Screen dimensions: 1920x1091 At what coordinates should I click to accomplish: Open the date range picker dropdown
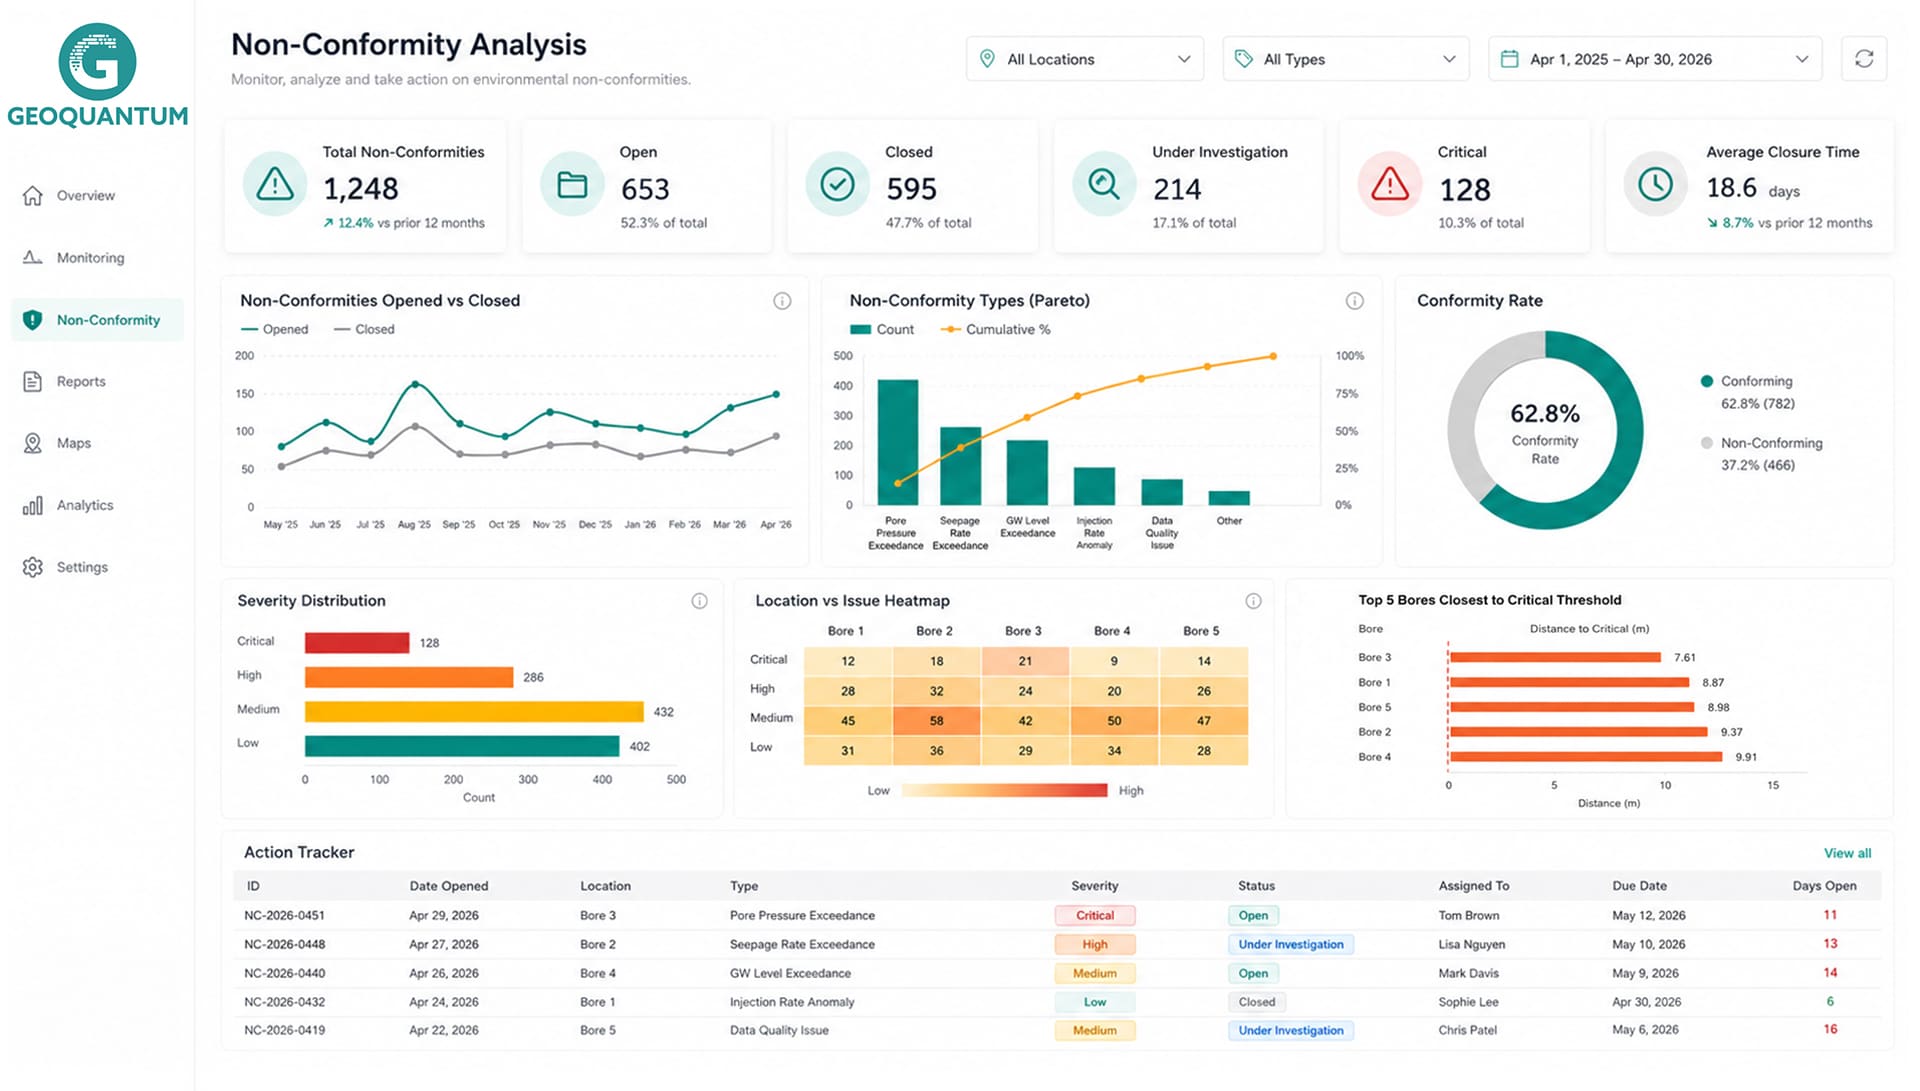point(1655,59)
